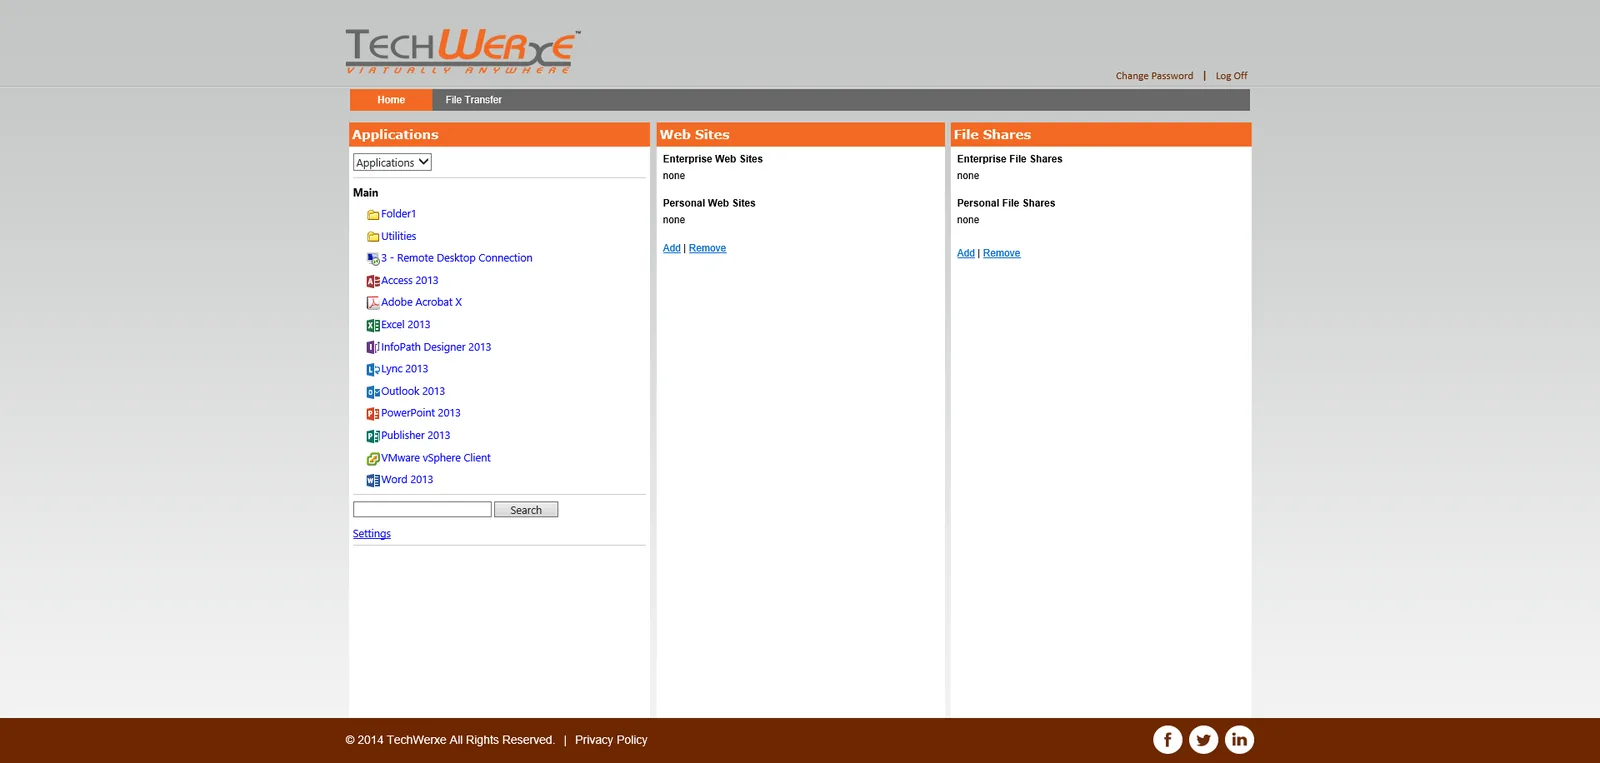Click the Search button

click(526, 510)
